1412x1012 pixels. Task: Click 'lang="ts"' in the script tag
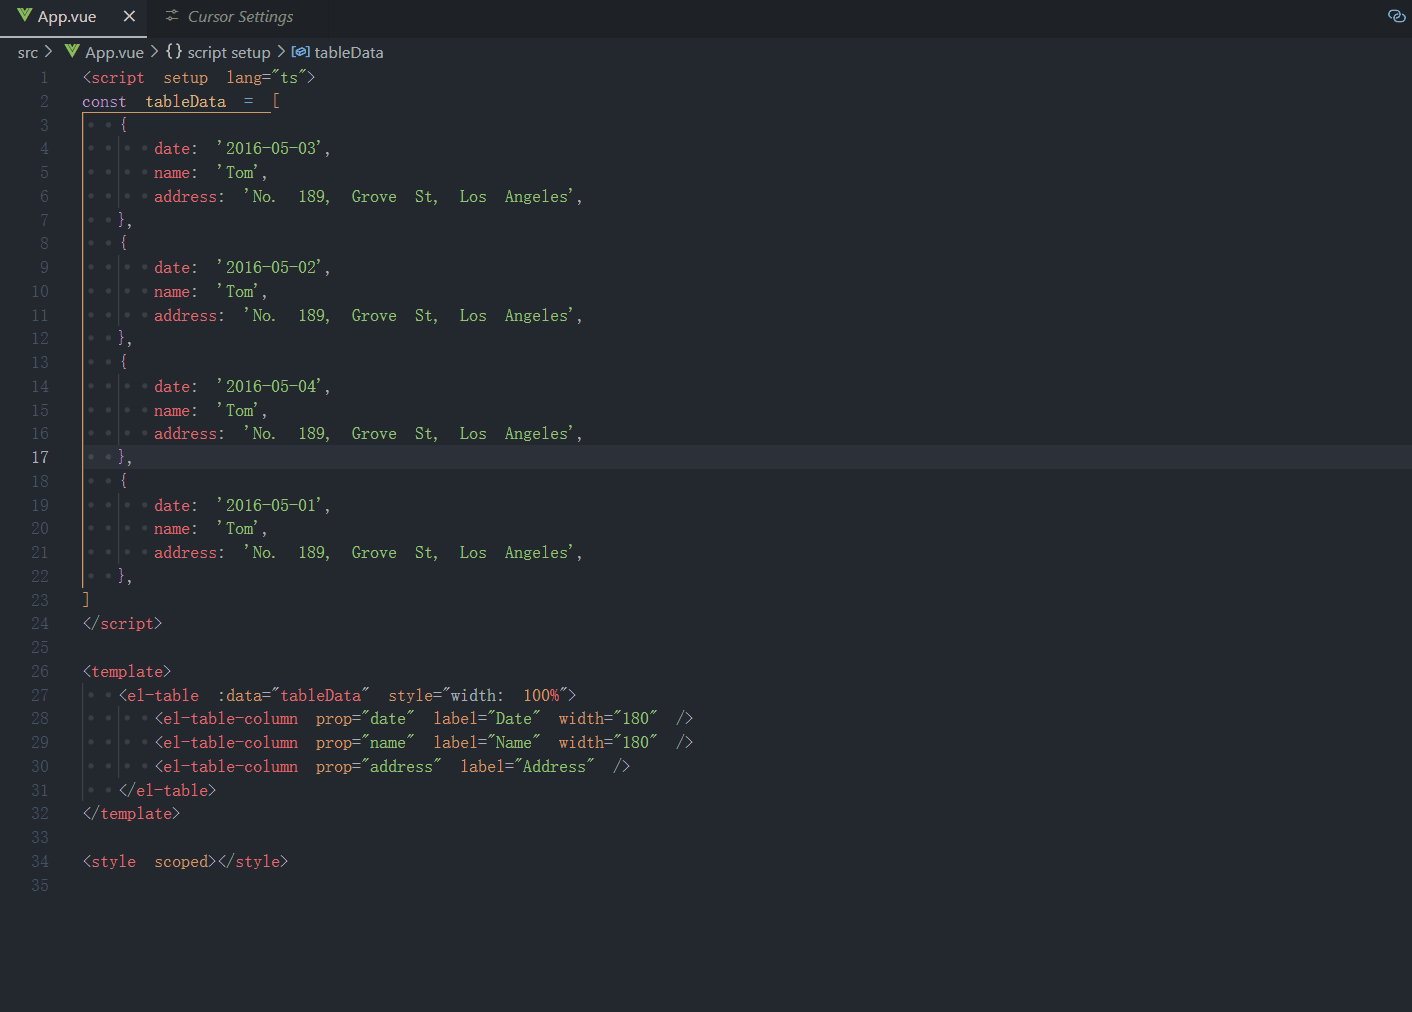(x=266, y=77)
